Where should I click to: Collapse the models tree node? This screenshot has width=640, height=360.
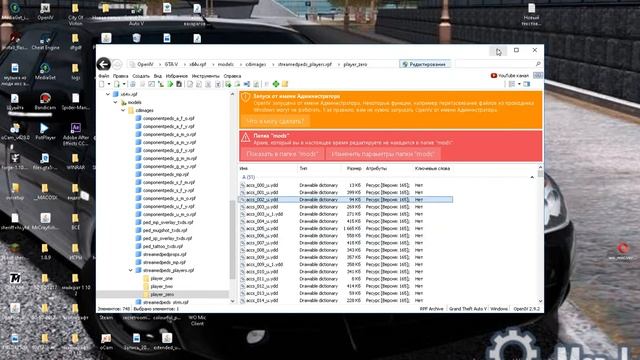click(116, 102)
